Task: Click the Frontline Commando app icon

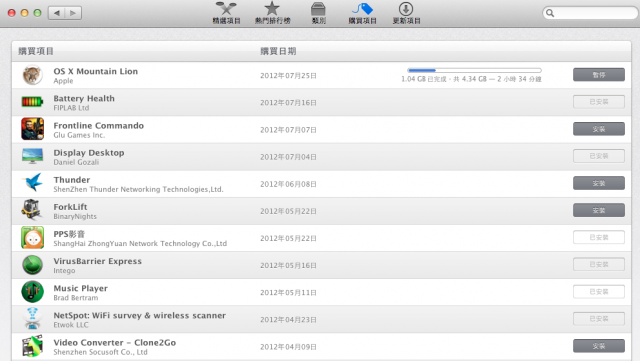Action: (32, 129)
